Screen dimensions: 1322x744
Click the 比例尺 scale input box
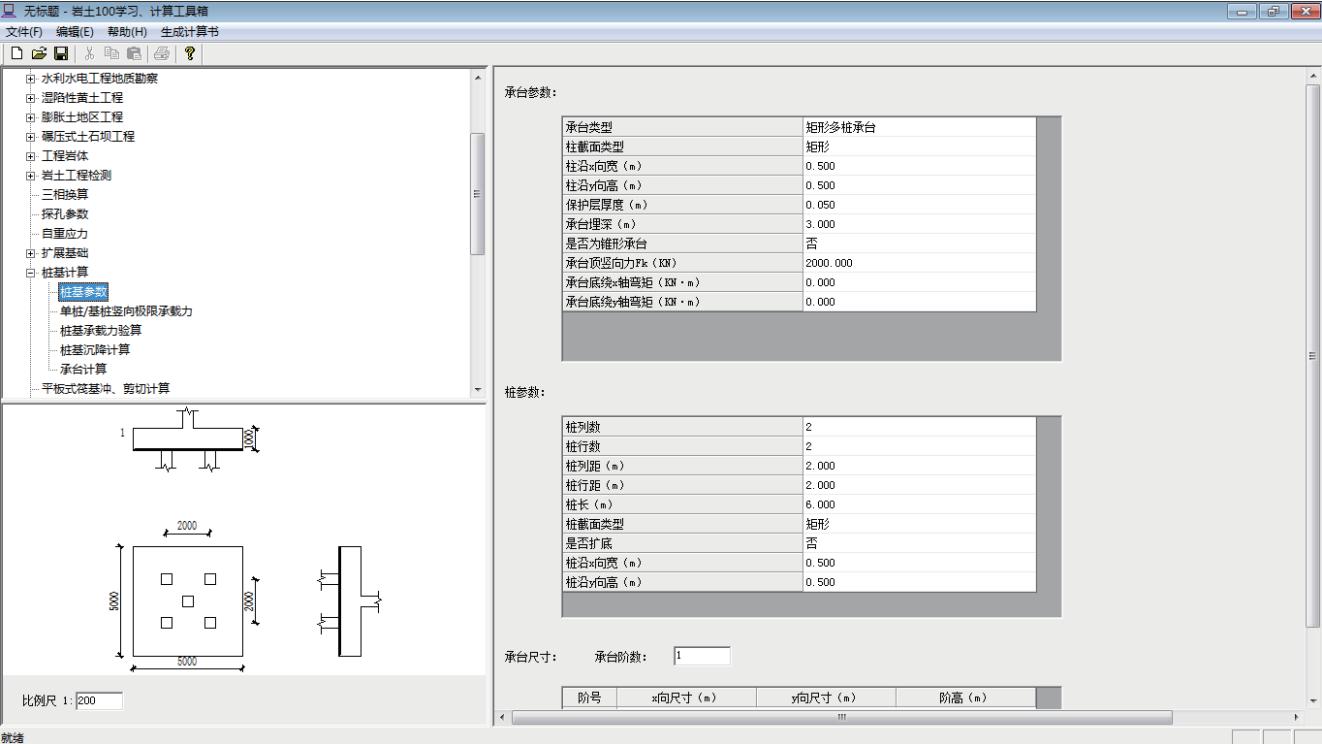click(x=99, y=701)
